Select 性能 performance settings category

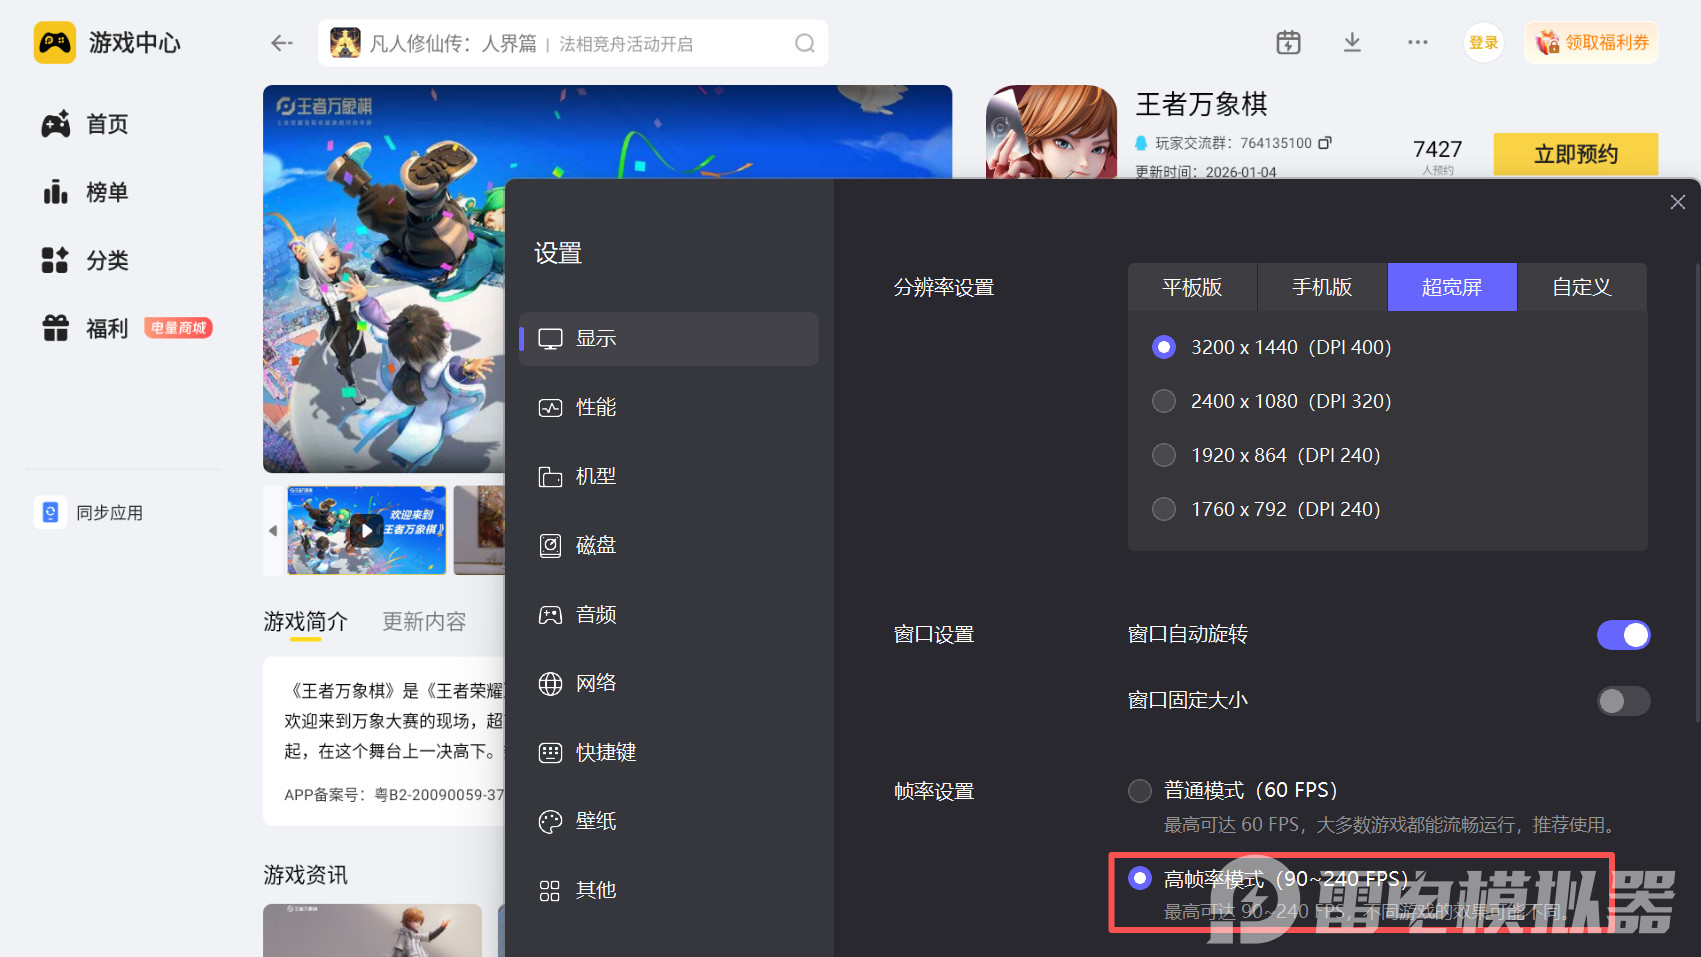pyautogui.click(x=669, y=408)
